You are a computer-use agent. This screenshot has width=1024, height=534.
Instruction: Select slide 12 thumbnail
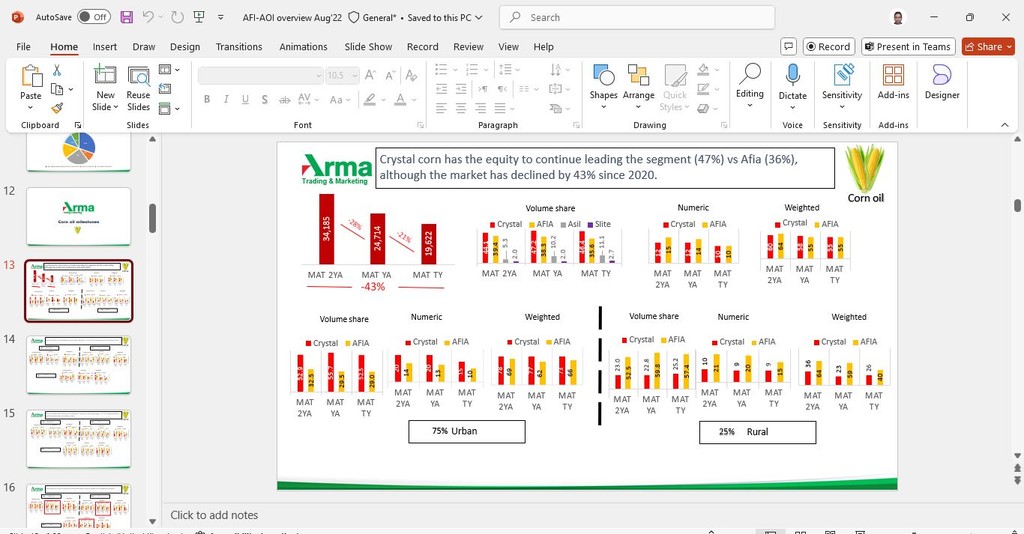click(78, 217)
